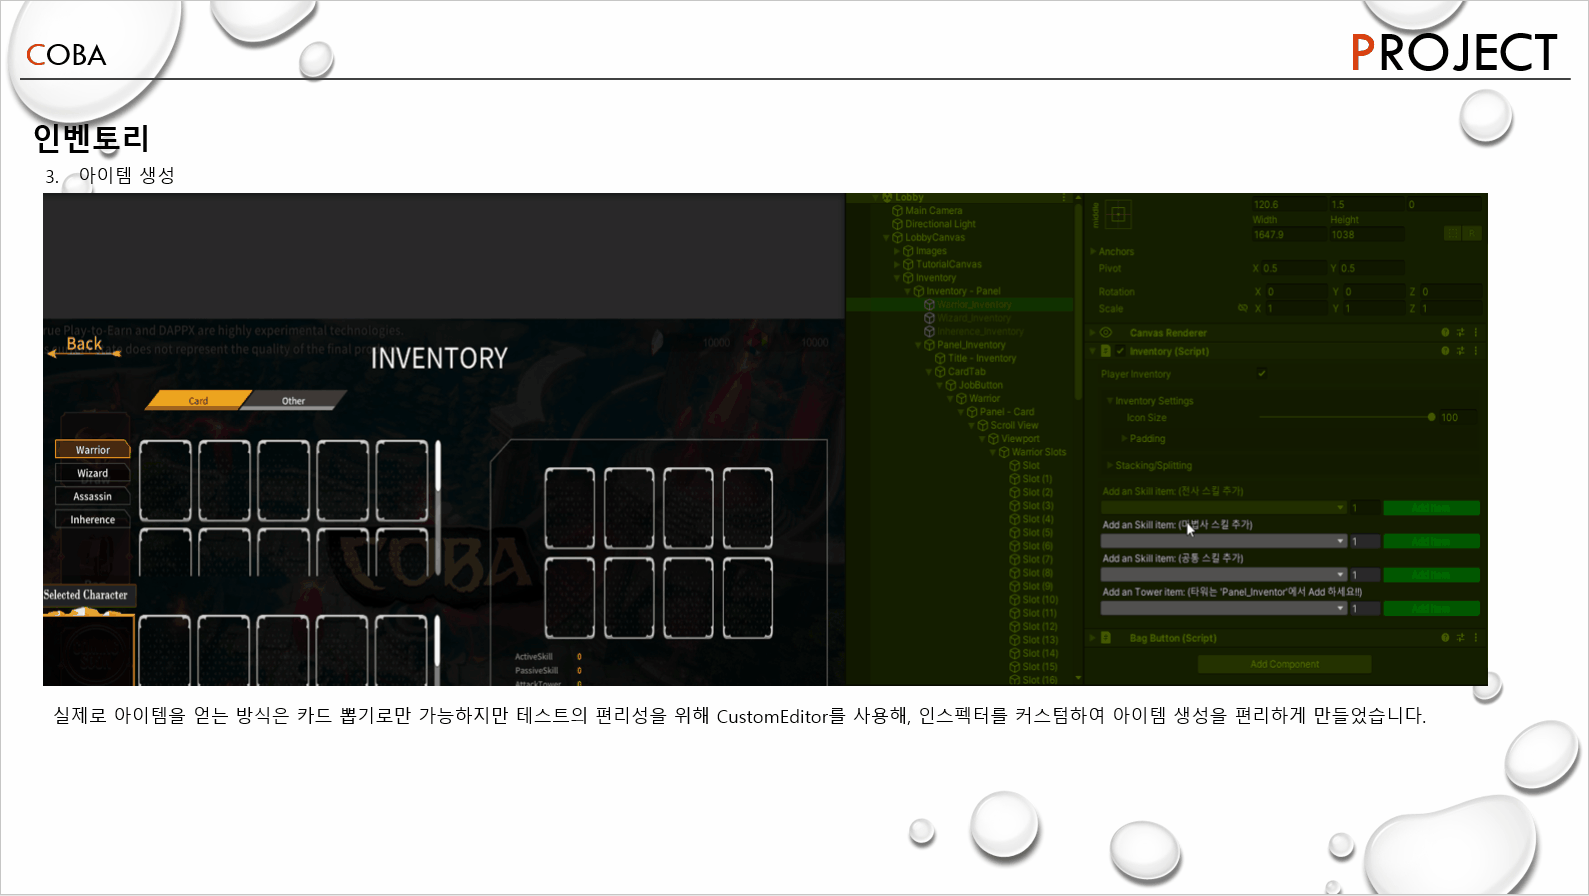Click the Add Component button

click(1284, 664)
